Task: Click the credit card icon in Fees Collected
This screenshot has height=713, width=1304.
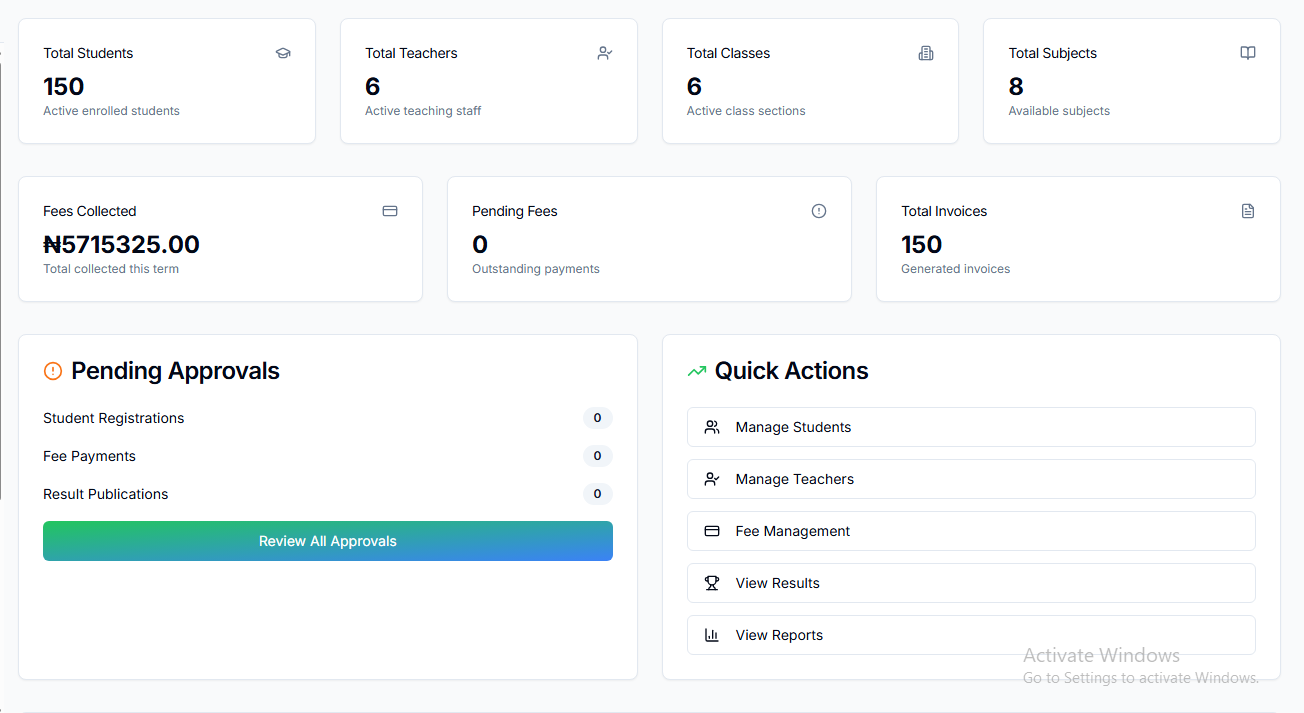Action: point(390,211)
